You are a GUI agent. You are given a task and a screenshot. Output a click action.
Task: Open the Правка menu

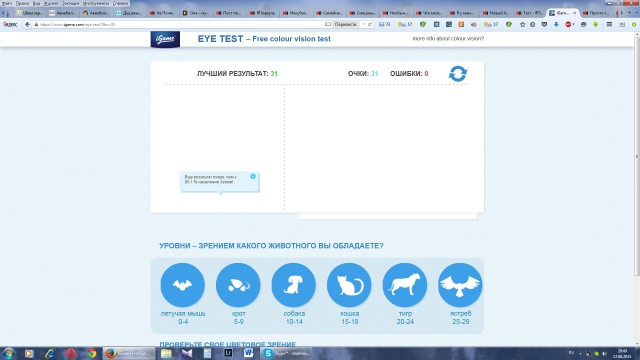(22, 3)
